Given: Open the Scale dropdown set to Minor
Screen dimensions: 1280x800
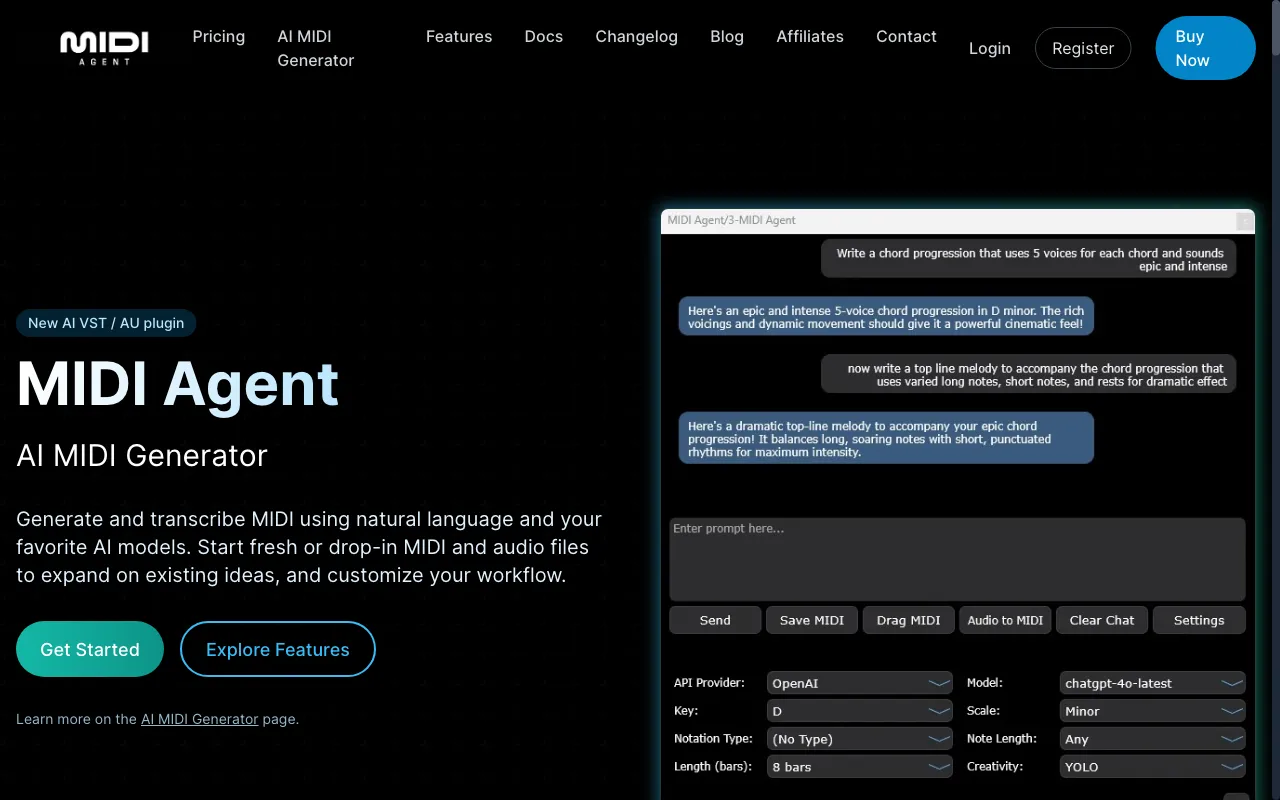Looking at the screenshot, I should pos(1153,711).
